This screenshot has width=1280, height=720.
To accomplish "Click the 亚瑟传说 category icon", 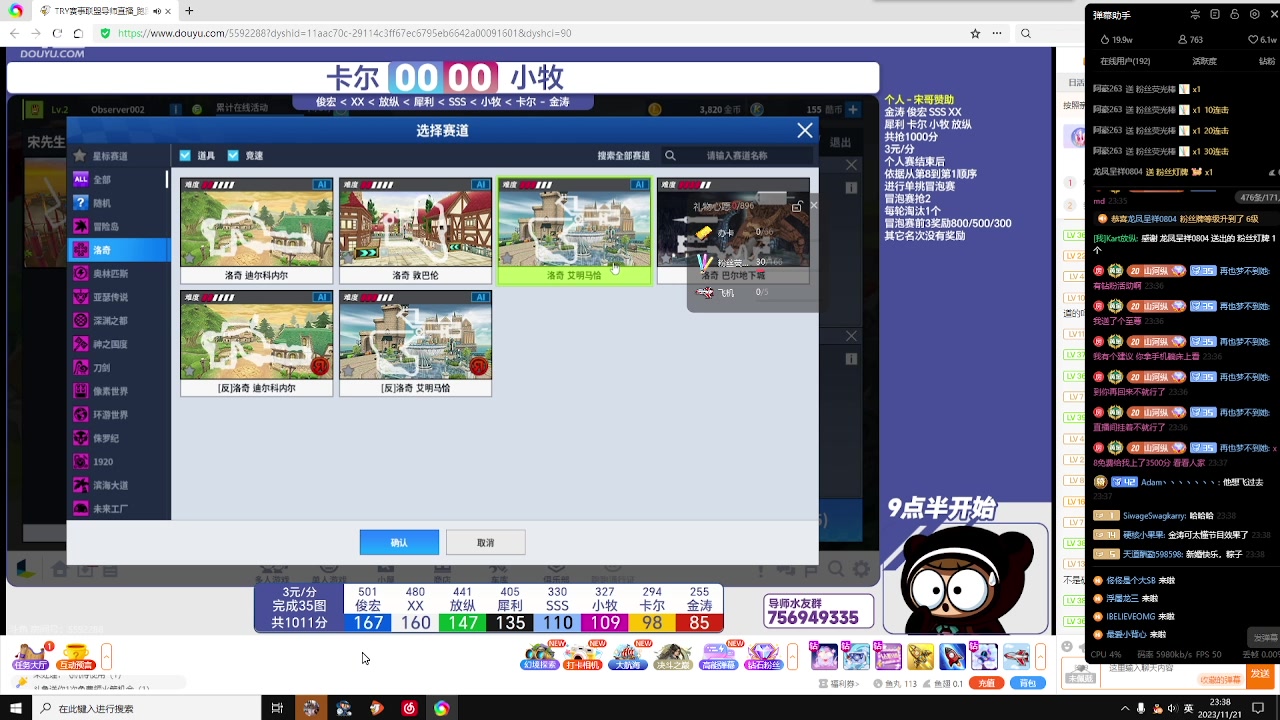I will (x=81, y=297).
